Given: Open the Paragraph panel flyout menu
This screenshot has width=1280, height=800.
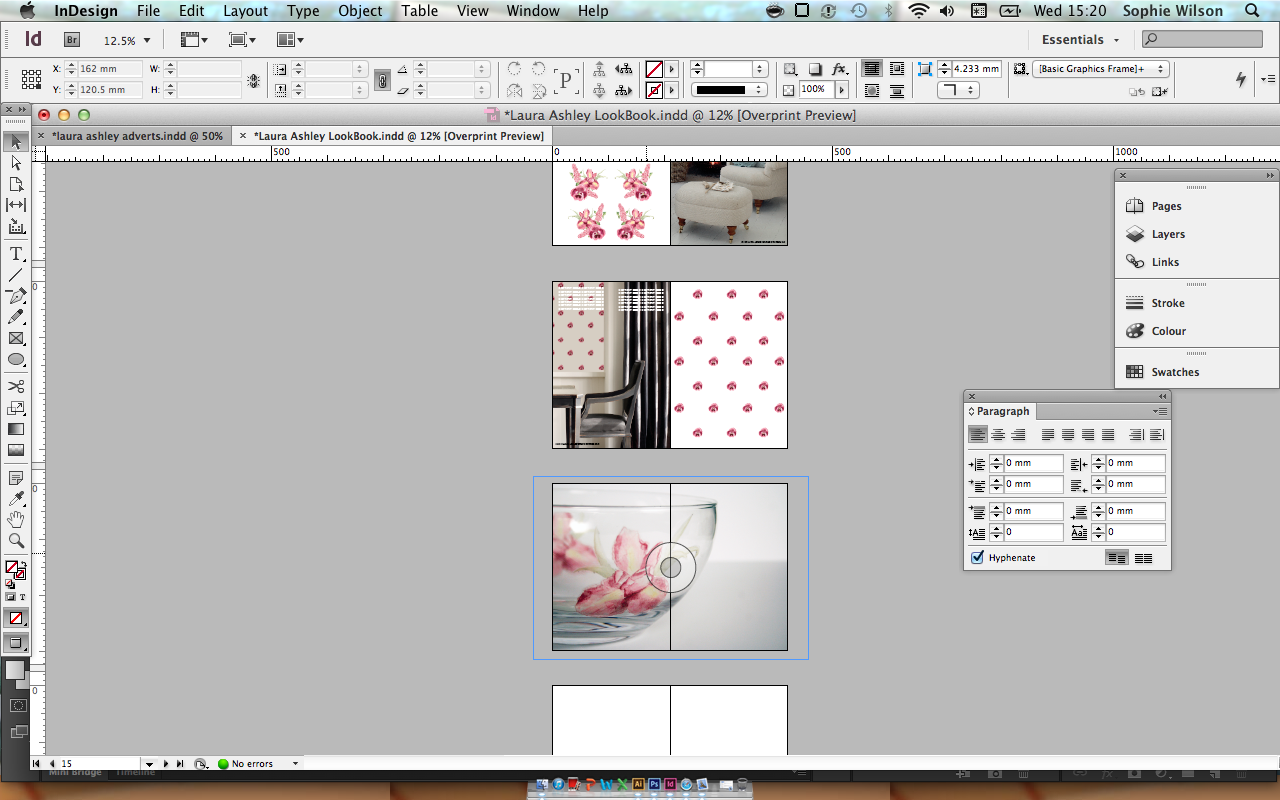Looking at the screenshot, I should pos(1160,411).
